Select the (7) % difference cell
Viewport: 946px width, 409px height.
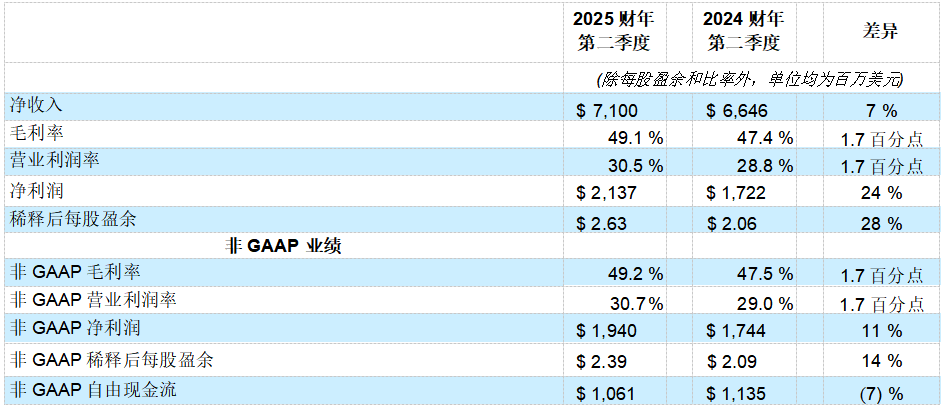tap(880, 391)
